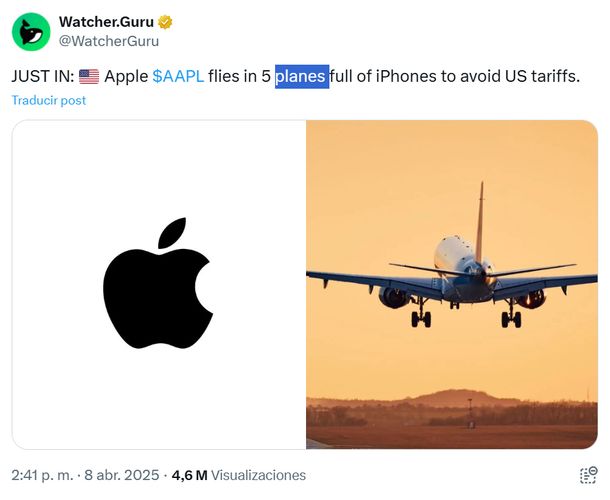Click the JUST IN: text

(42, 76)
